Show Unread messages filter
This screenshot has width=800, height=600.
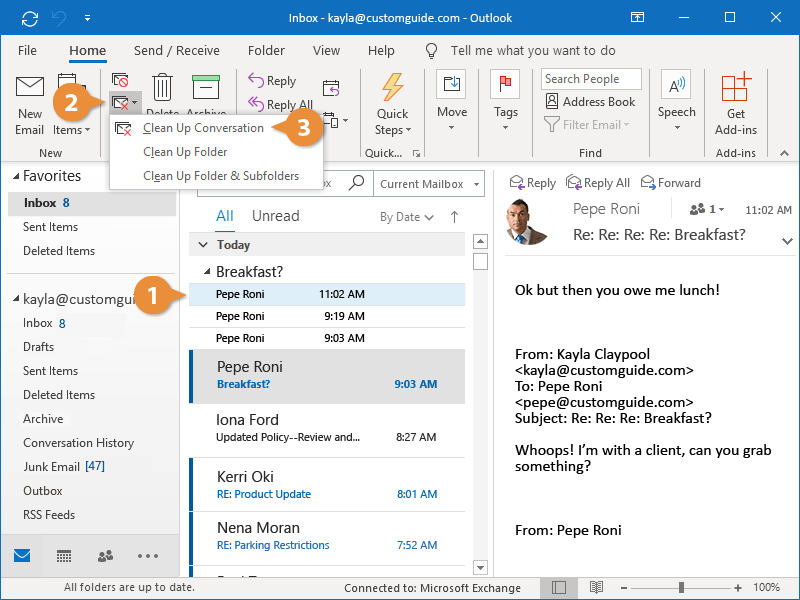(276, 216)
